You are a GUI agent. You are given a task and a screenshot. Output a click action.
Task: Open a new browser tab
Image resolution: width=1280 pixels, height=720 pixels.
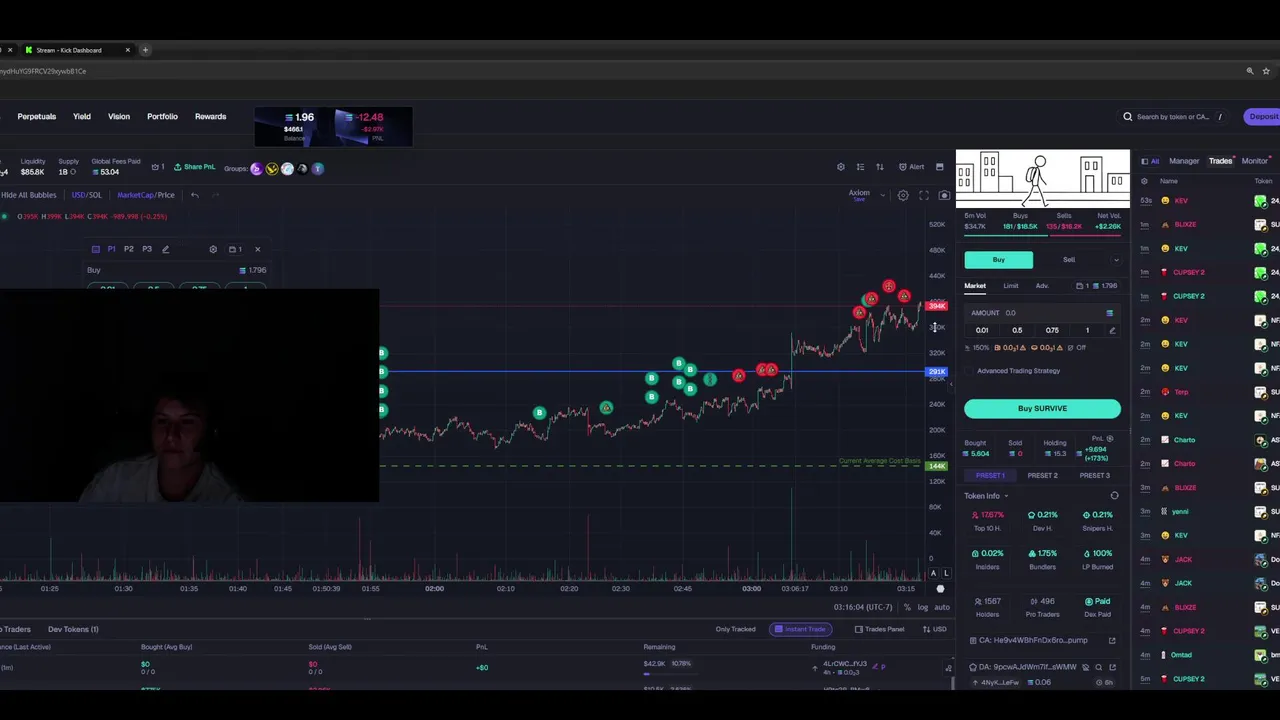point(145,50)
